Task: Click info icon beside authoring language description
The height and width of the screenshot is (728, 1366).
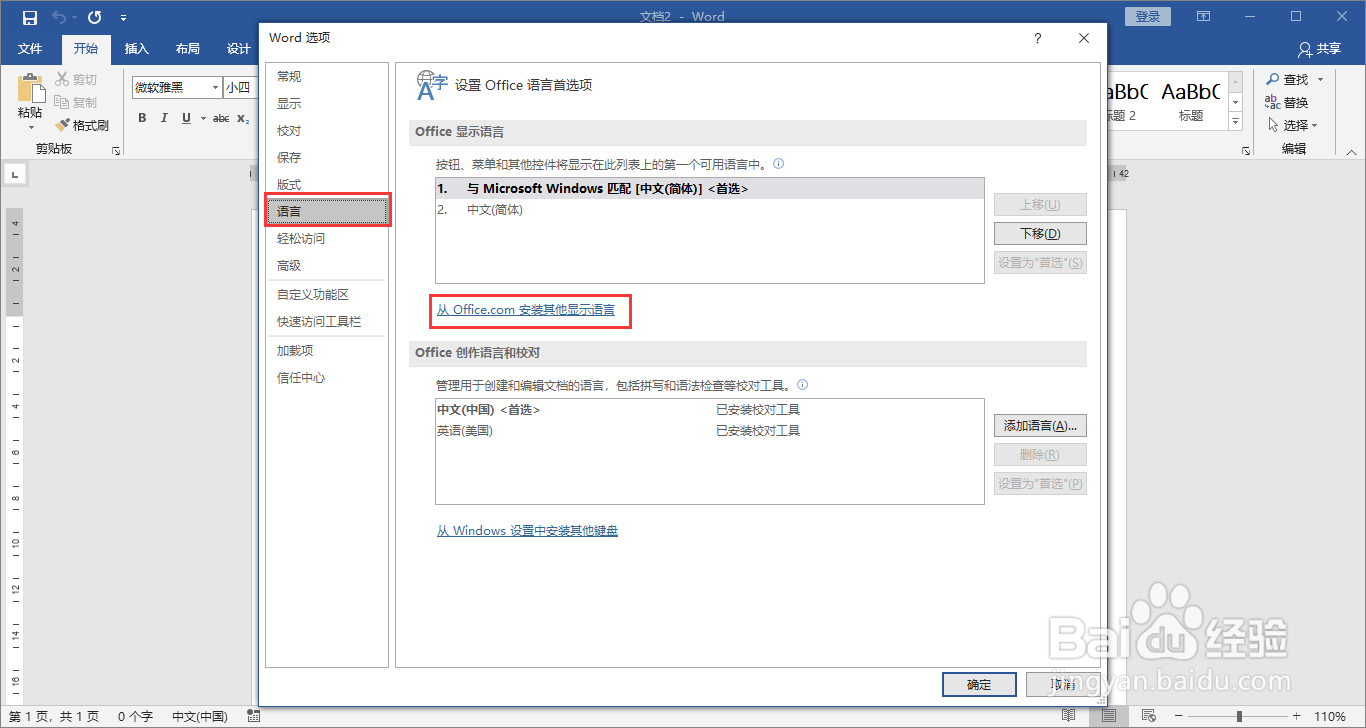Action: [x=803, y=384]
